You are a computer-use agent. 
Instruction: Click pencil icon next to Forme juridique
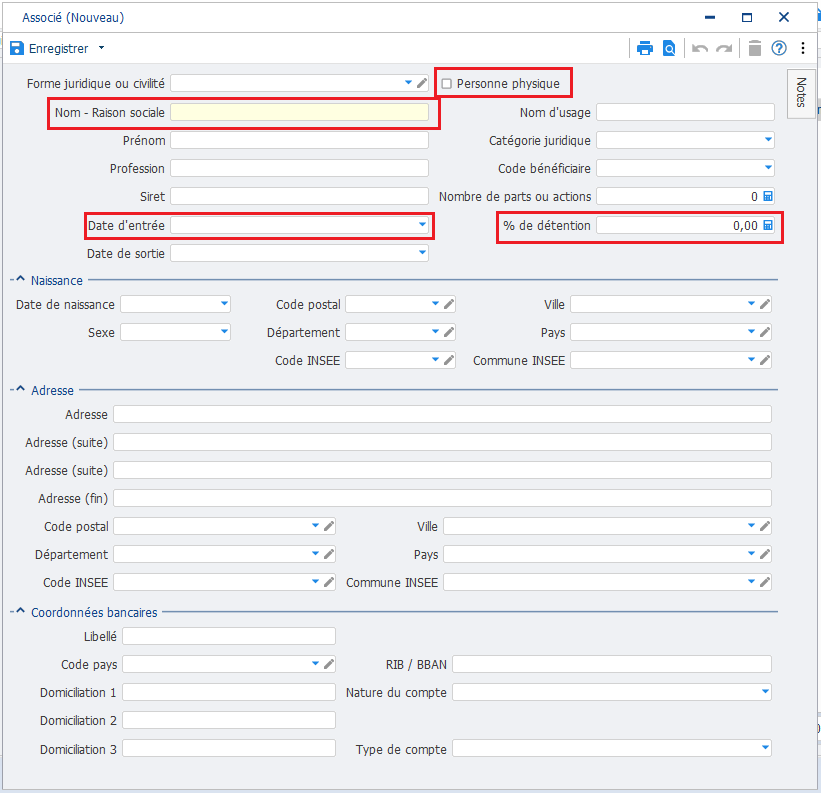(x=422, y=83)
